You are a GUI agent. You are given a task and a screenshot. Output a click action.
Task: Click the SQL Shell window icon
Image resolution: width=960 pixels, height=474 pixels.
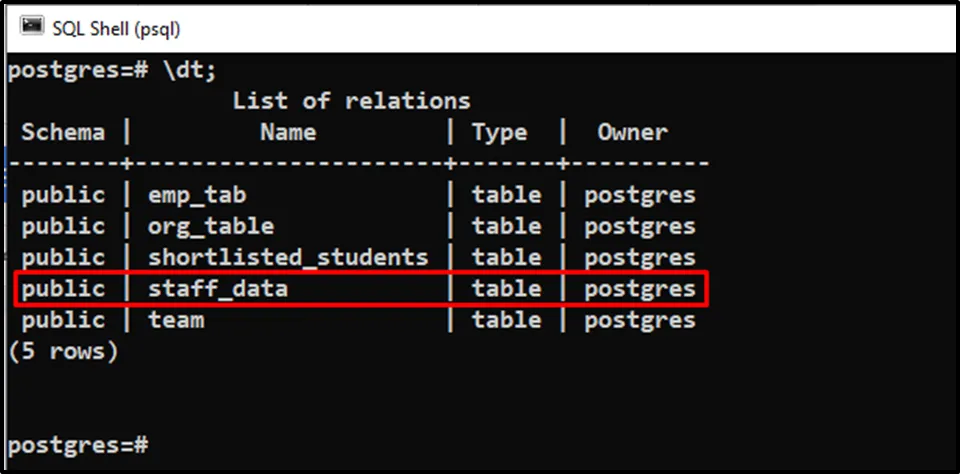[x=32, y=27]
